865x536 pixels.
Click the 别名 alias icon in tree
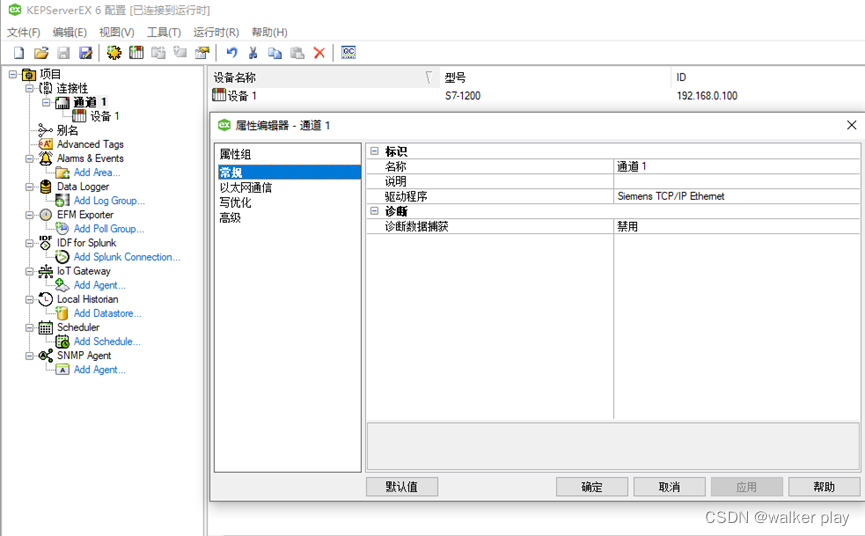[x=46, y=131]
